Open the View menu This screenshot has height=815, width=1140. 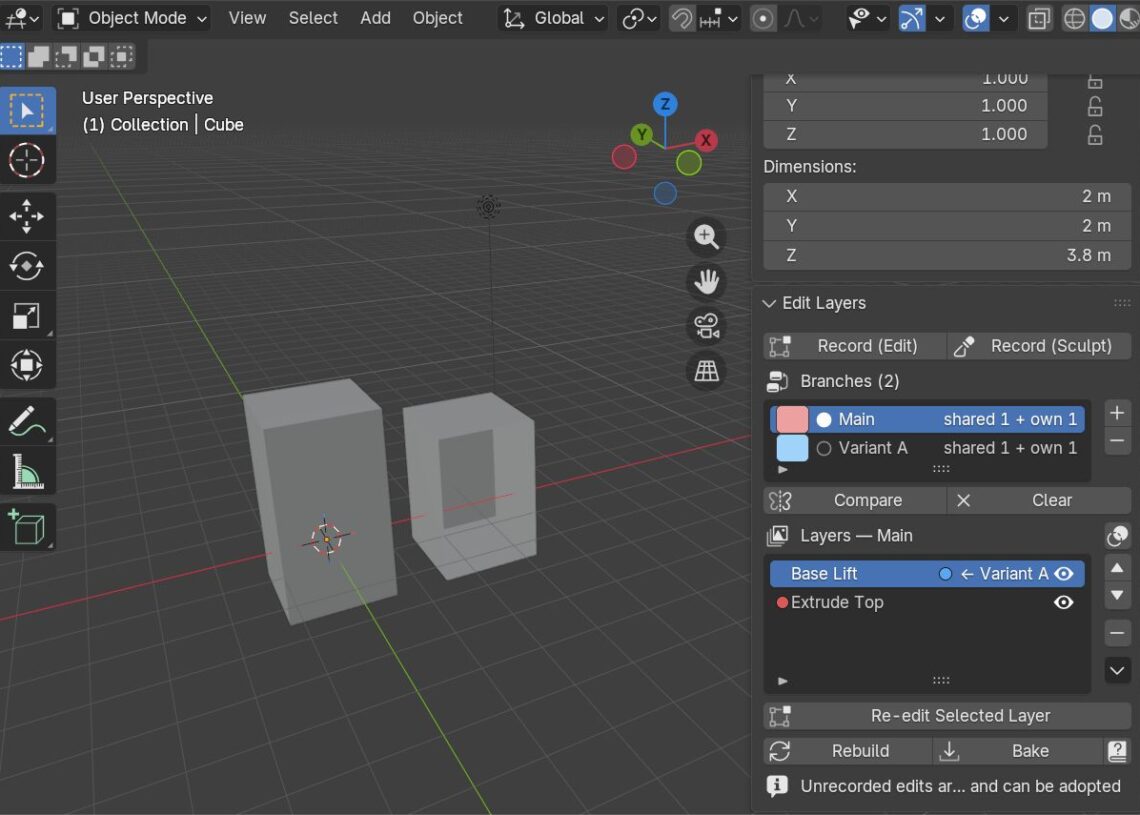coord(247,18)
